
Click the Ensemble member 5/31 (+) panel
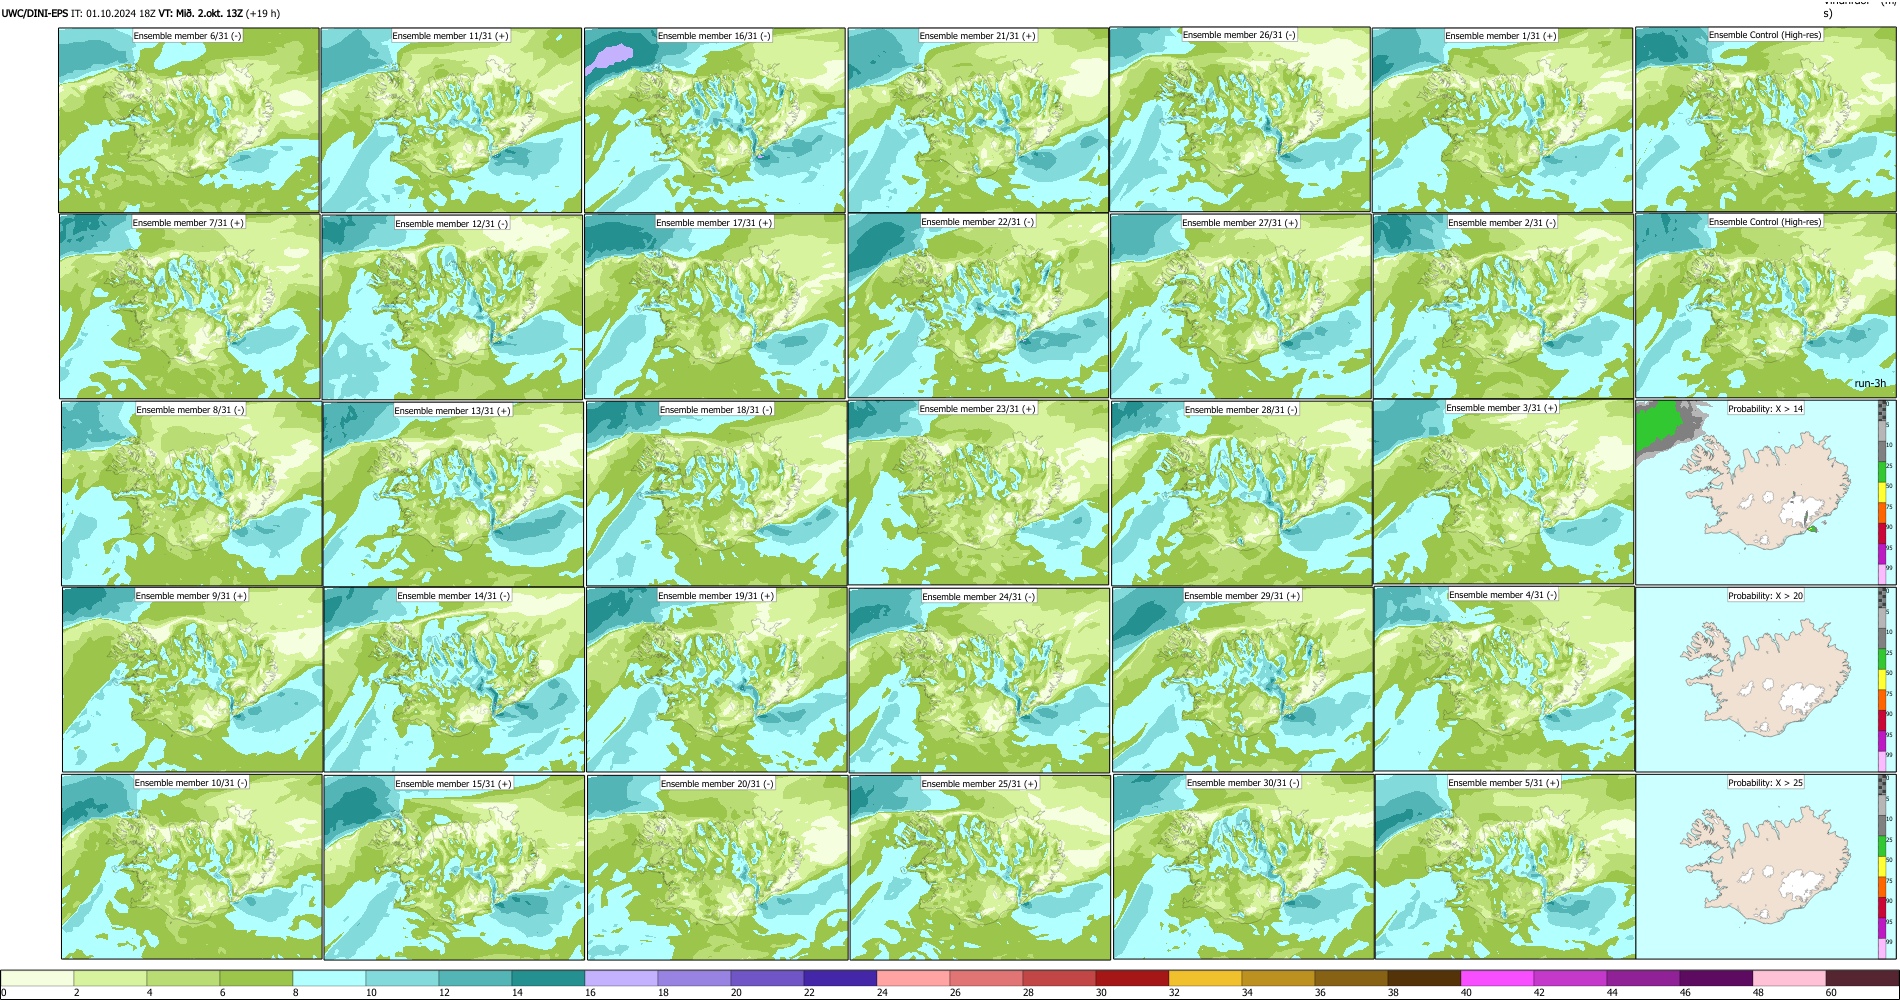[x=1505, y=866]
